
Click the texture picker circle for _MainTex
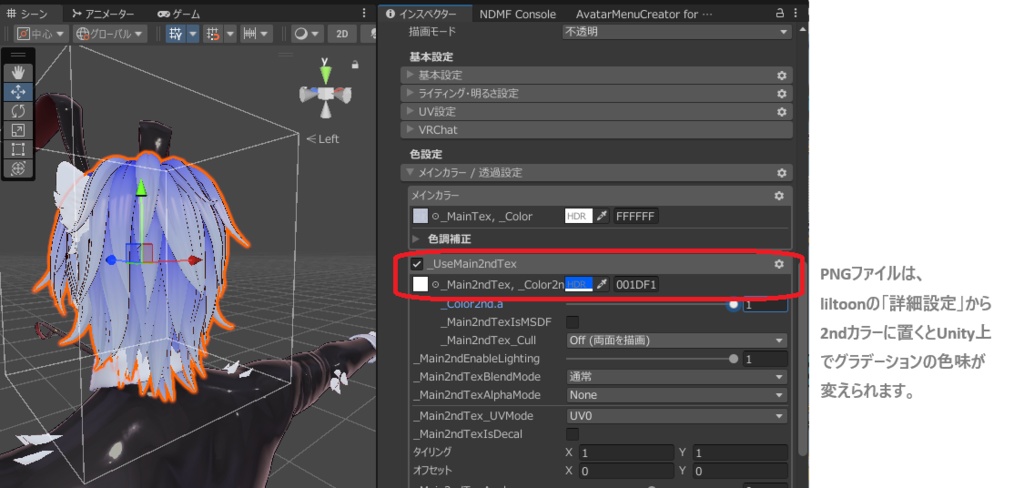pyautogui.click(x=436, y=216)
